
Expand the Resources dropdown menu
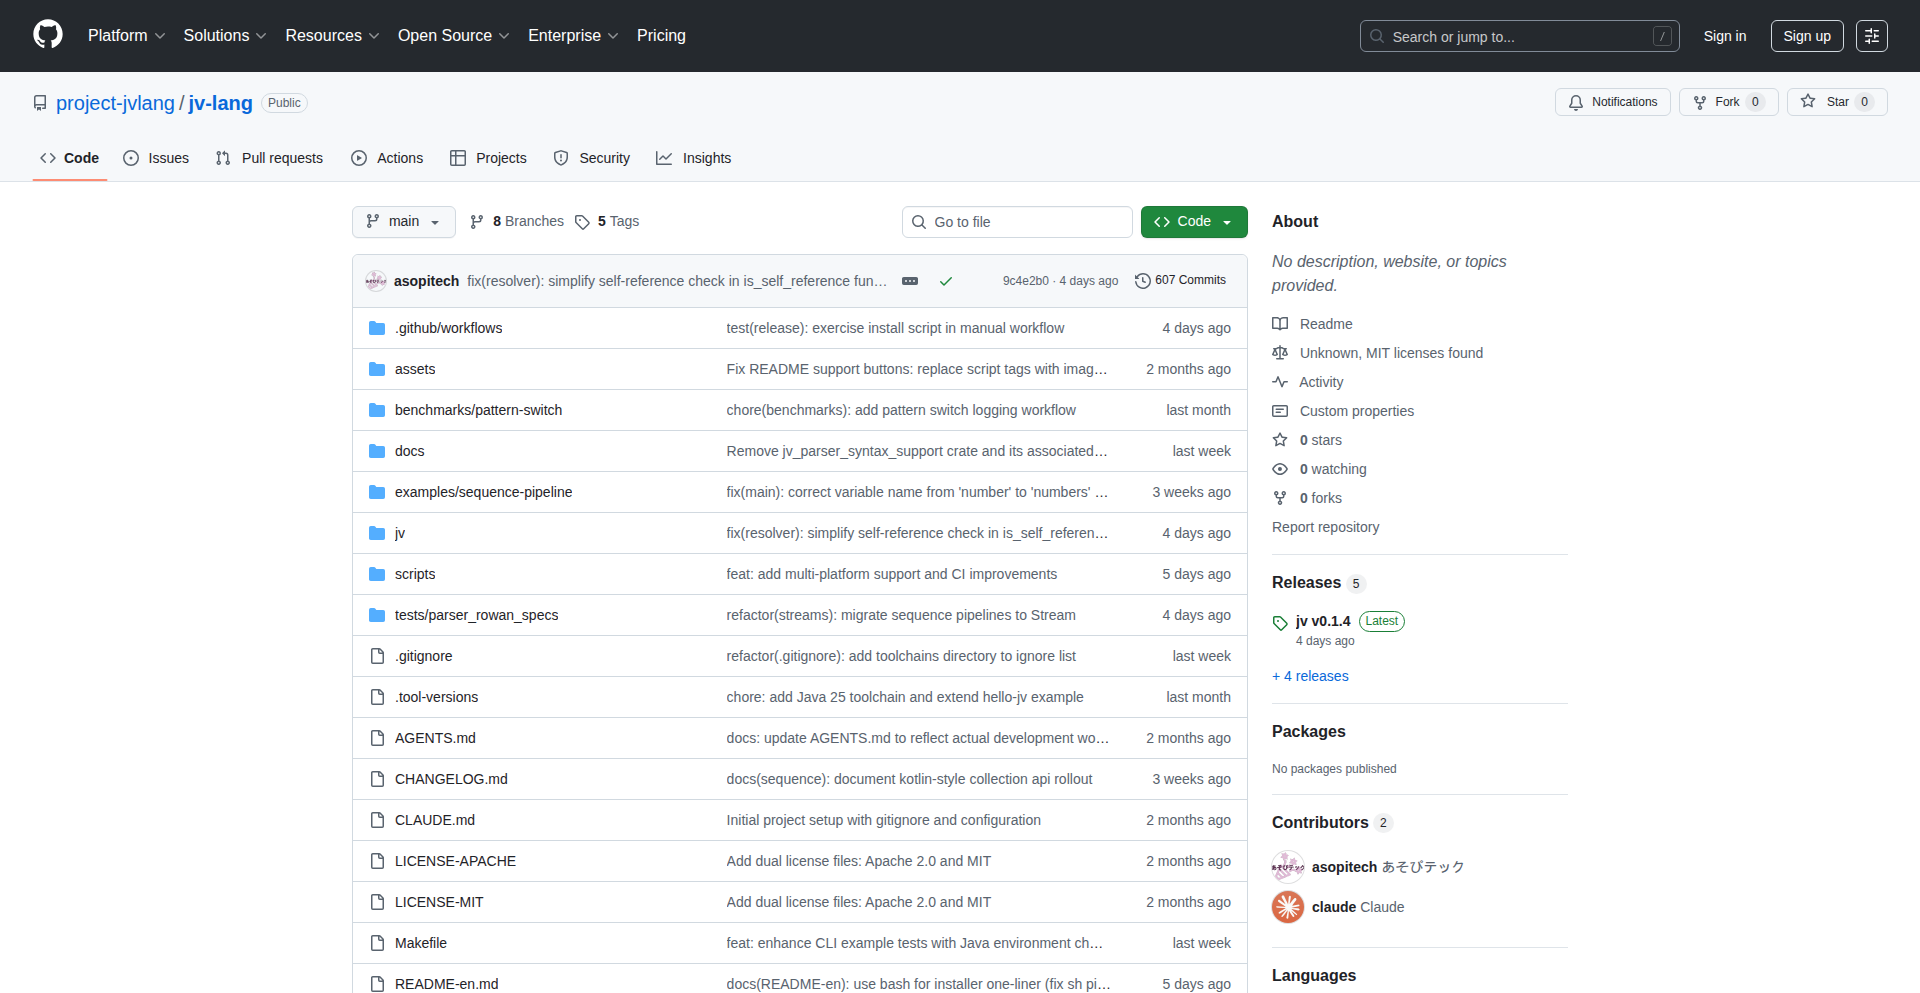[x=332, y=36]
